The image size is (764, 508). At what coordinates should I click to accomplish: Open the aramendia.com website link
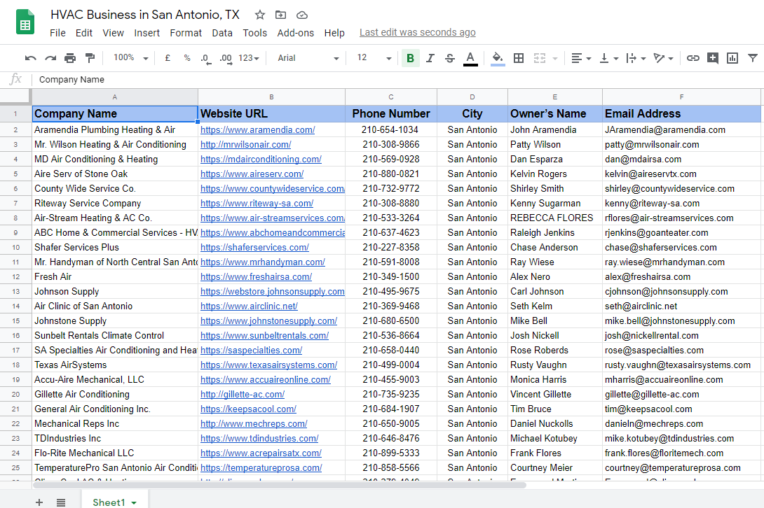click(x=257, y=130)
